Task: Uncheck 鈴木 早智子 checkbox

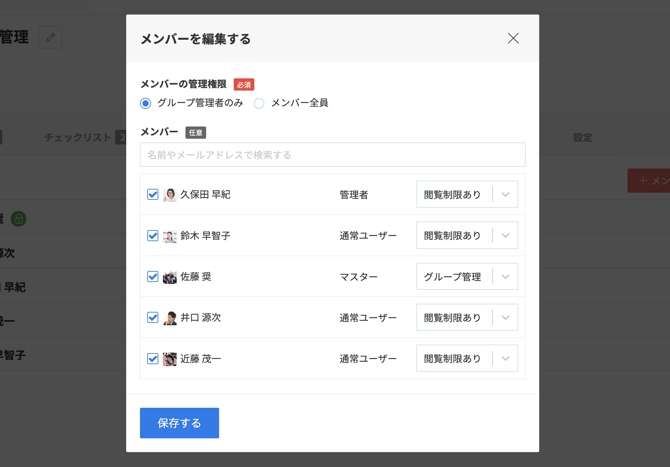Action: pos(153,235)
